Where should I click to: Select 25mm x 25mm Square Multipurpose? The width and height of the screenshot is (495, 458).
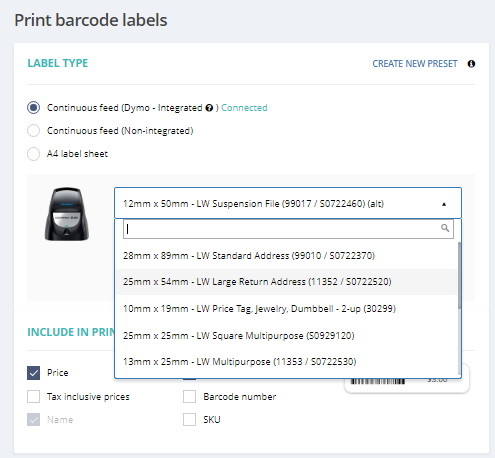pyautogui.click(x=286, y=335)
